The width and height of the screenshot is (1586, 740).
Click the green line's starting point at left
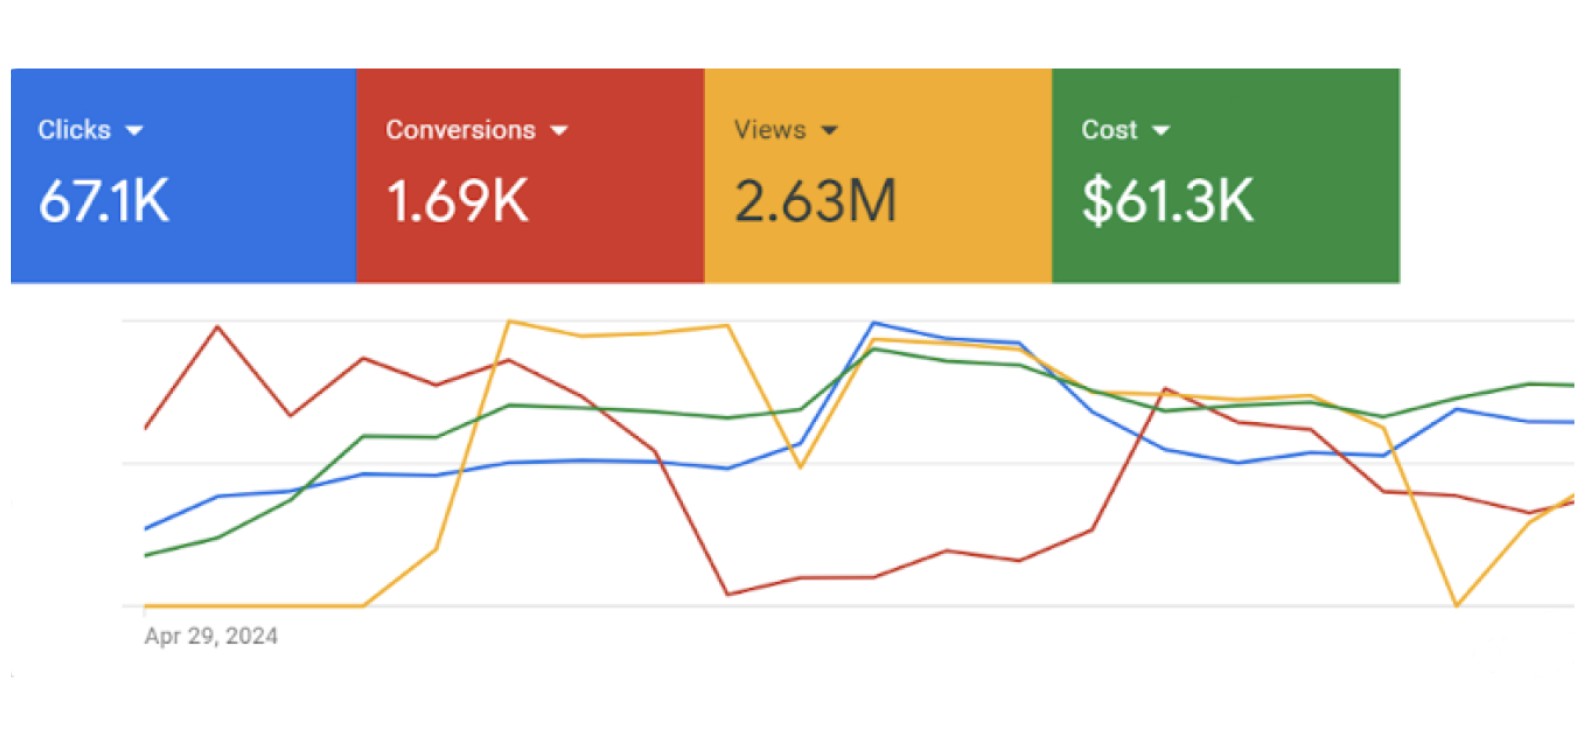[x=146, y=555]
